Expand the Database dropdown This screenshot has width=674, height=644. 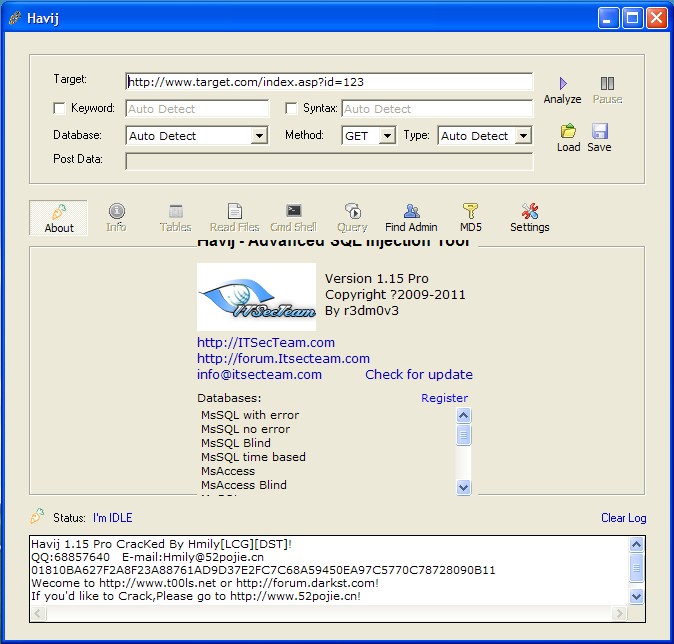[259, 136]
